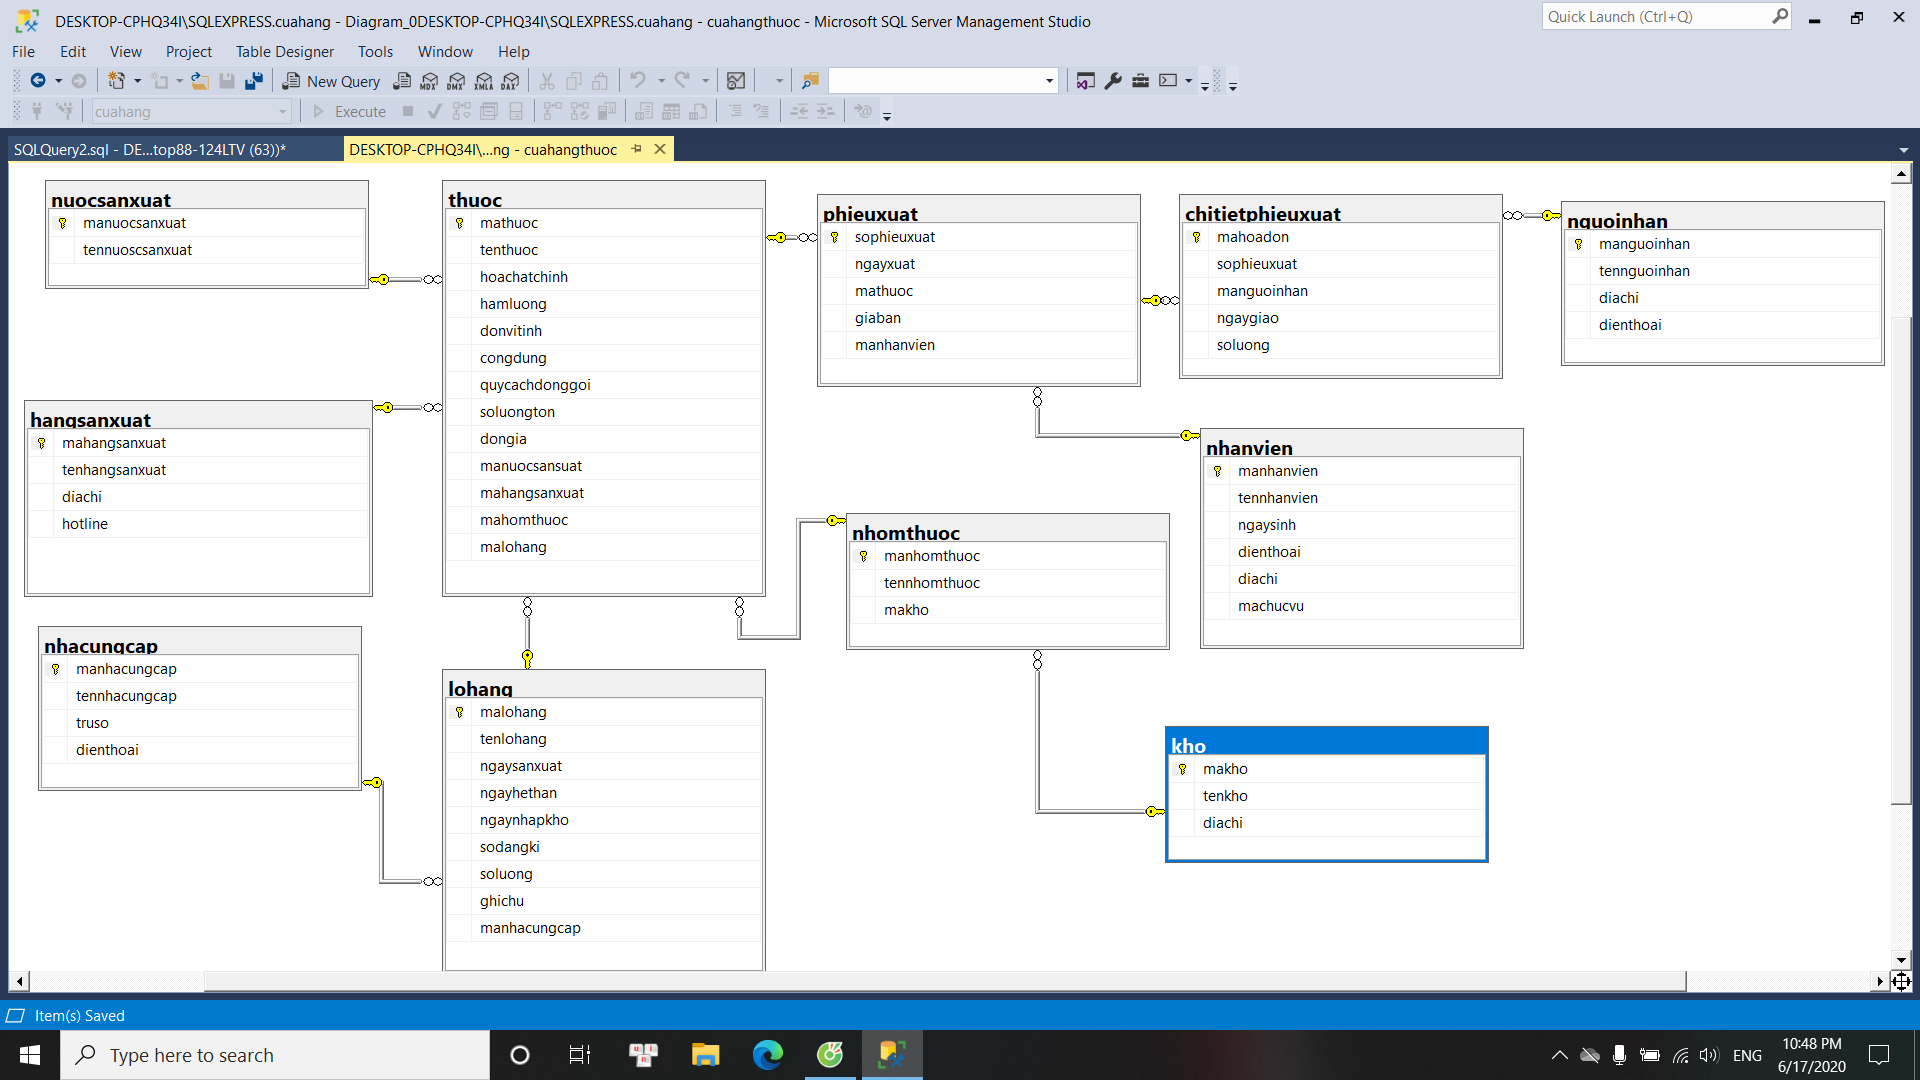Click the DAX query icon
Image resolution: width=1920 pixels, height=1080 pixels.
(x=511, y=81)
